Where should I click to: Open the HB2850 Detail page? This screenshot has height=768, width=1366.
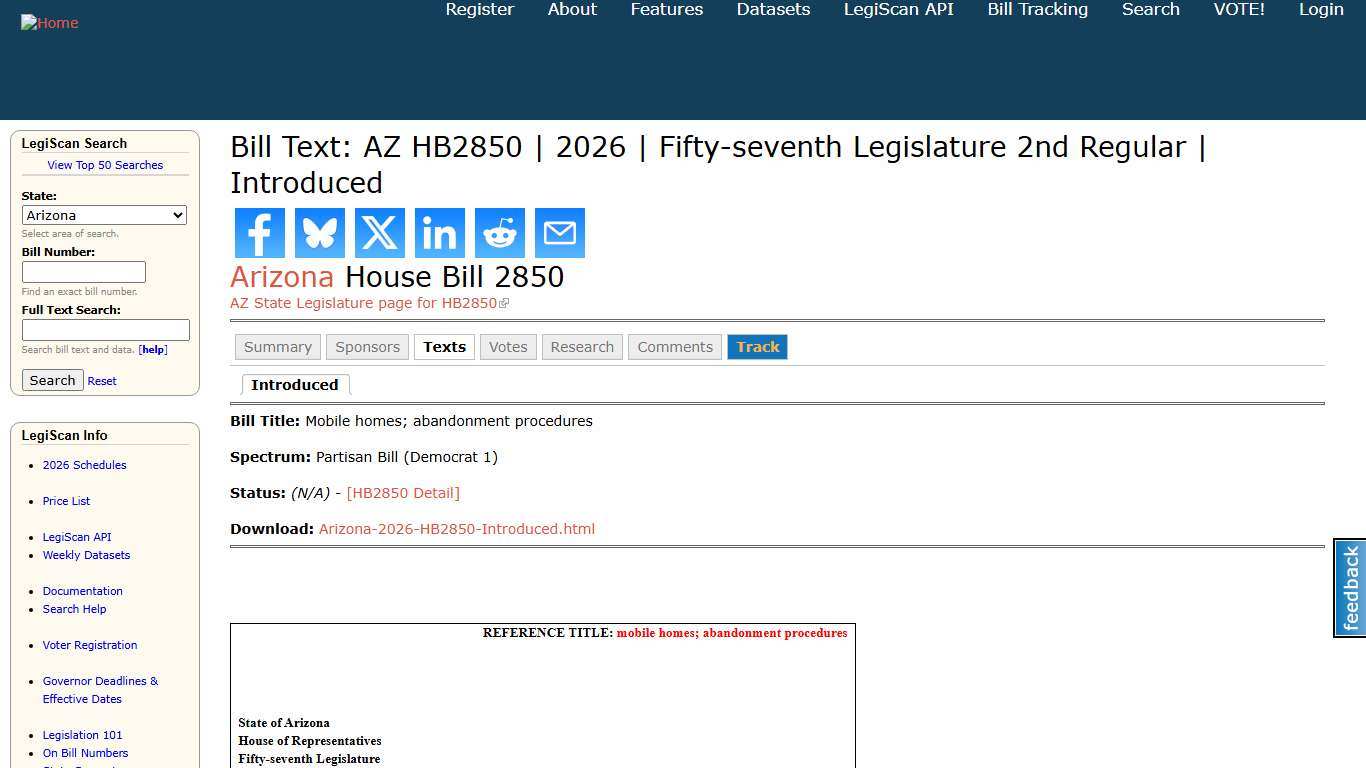(x=403, y=492)
